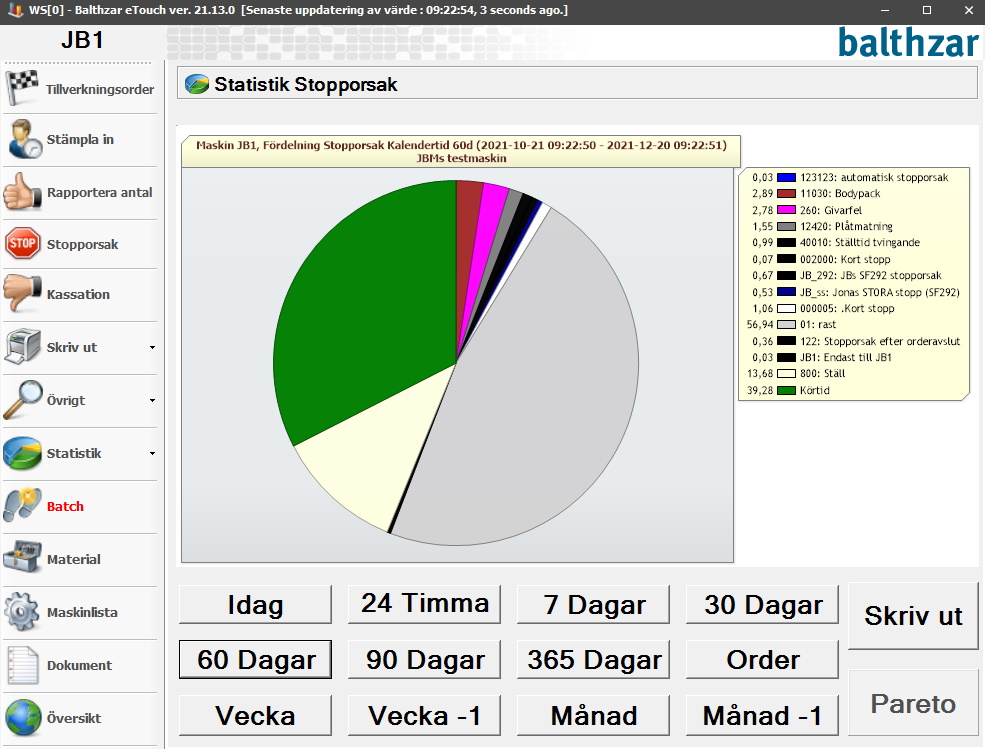Open the Batch sidebar entry

(80, 506)
